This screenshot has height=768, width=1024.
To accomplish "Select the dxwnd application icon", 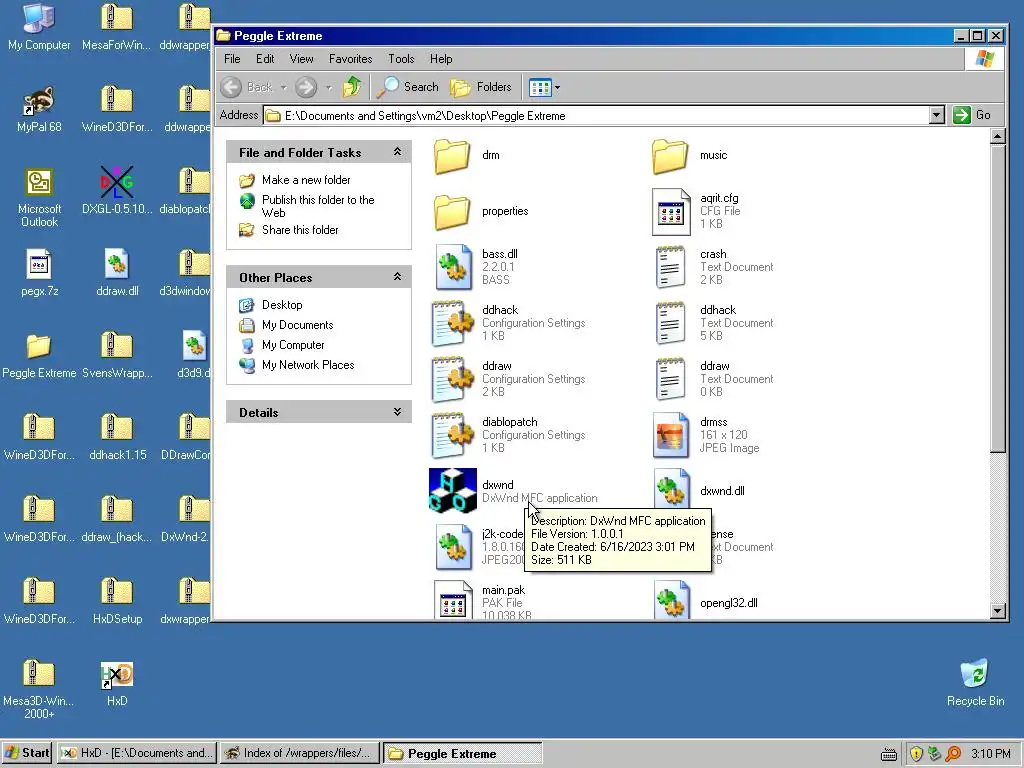I will (453, 491).
